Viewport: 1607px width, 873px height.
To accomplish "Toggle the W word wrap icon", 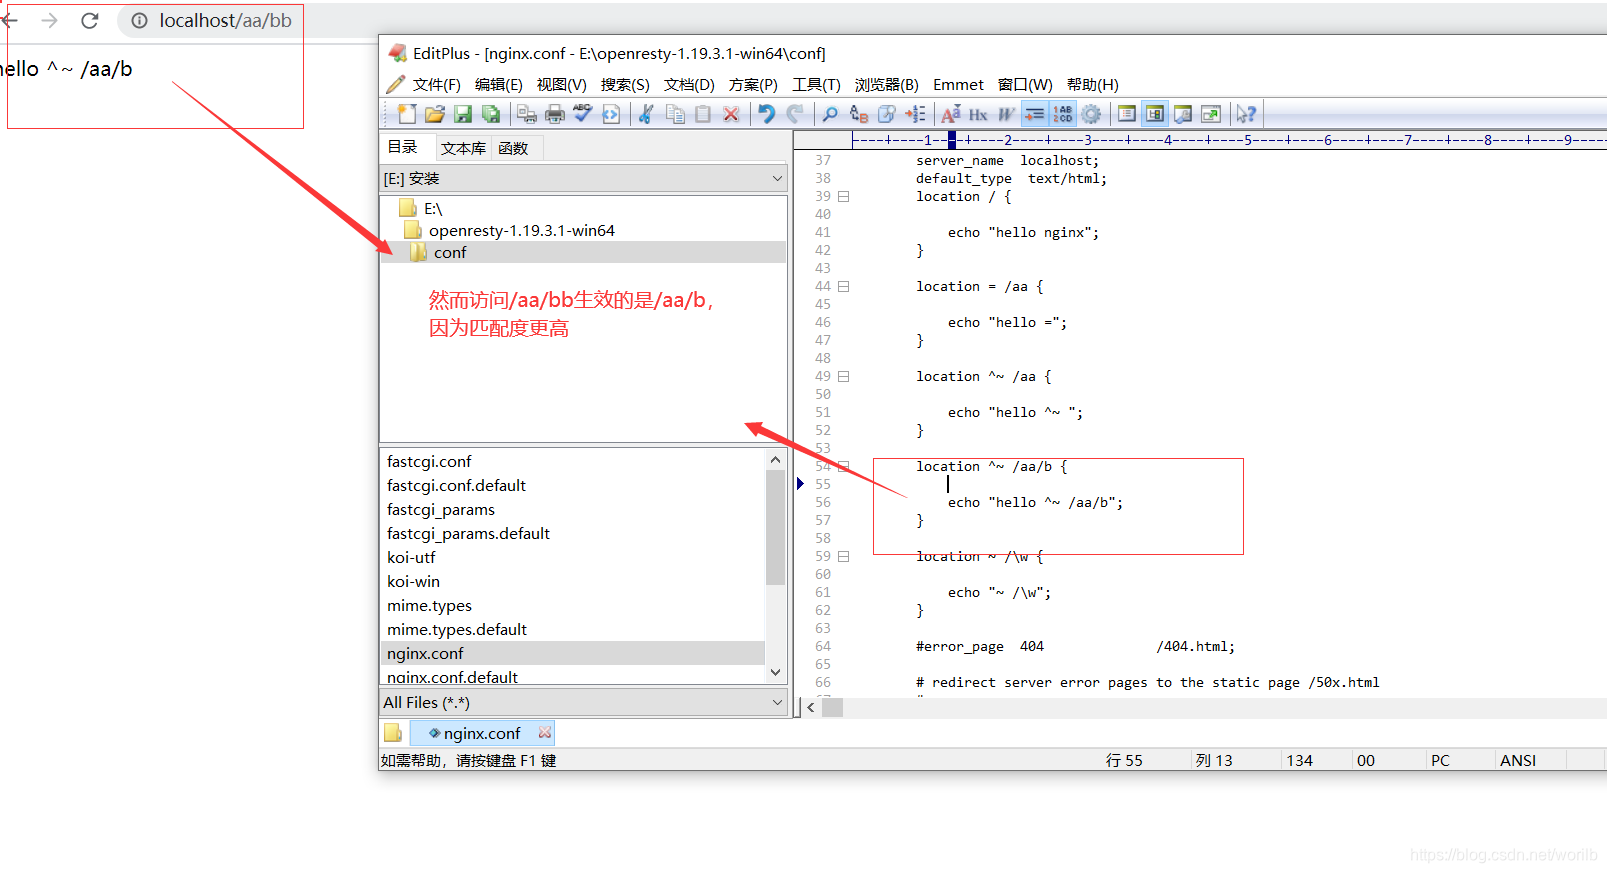I will 1006,114.
